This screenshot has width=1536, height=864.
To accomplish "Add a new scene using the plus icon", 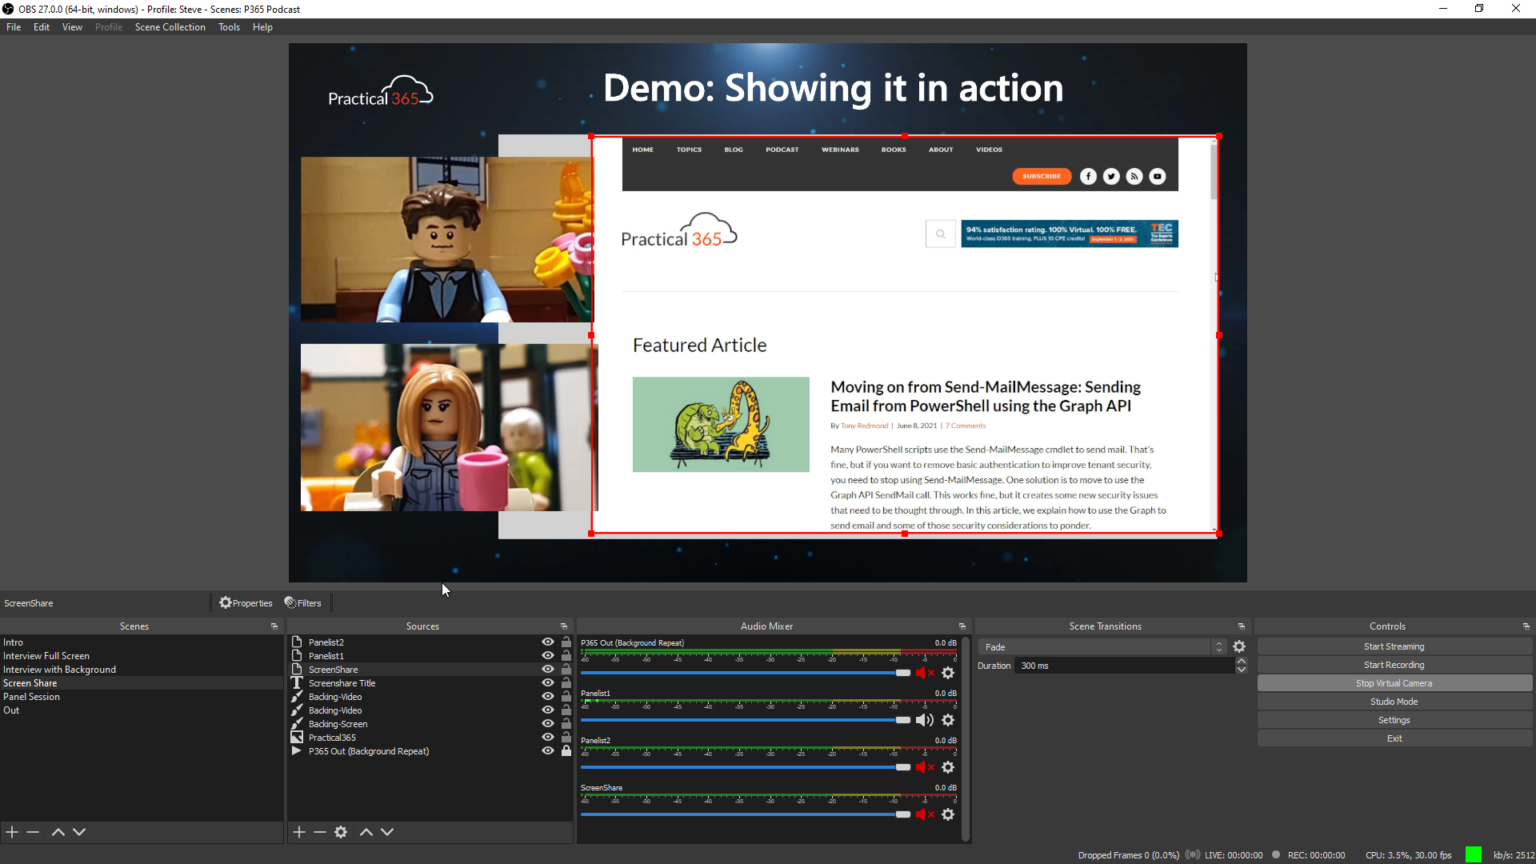I will click(x=11, y=831).
